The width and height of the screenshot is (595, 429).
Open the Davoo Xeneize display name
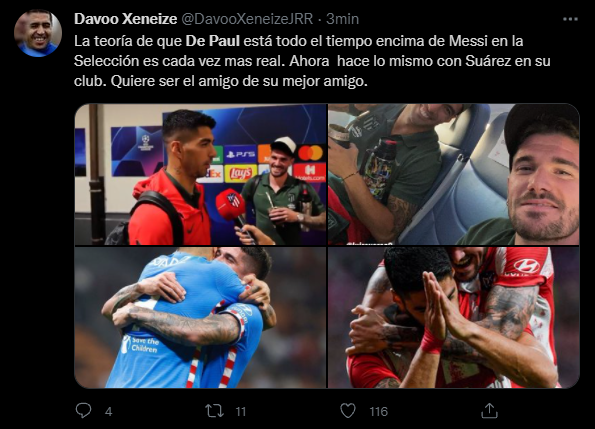[x=126, y=19]
